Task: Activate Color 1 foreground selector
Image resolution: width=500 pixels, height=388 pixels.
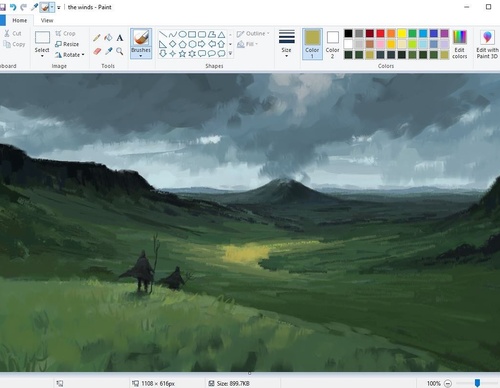Action: coord(312,44)
